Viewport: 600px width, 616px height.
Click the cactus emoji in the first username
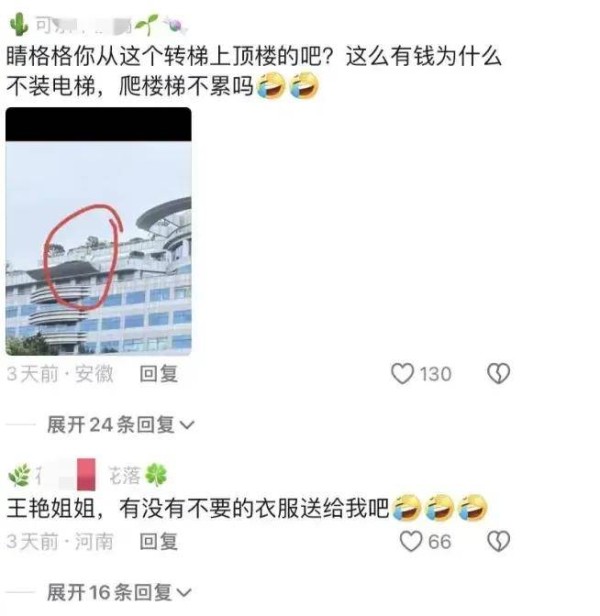(x=18, y=24)
